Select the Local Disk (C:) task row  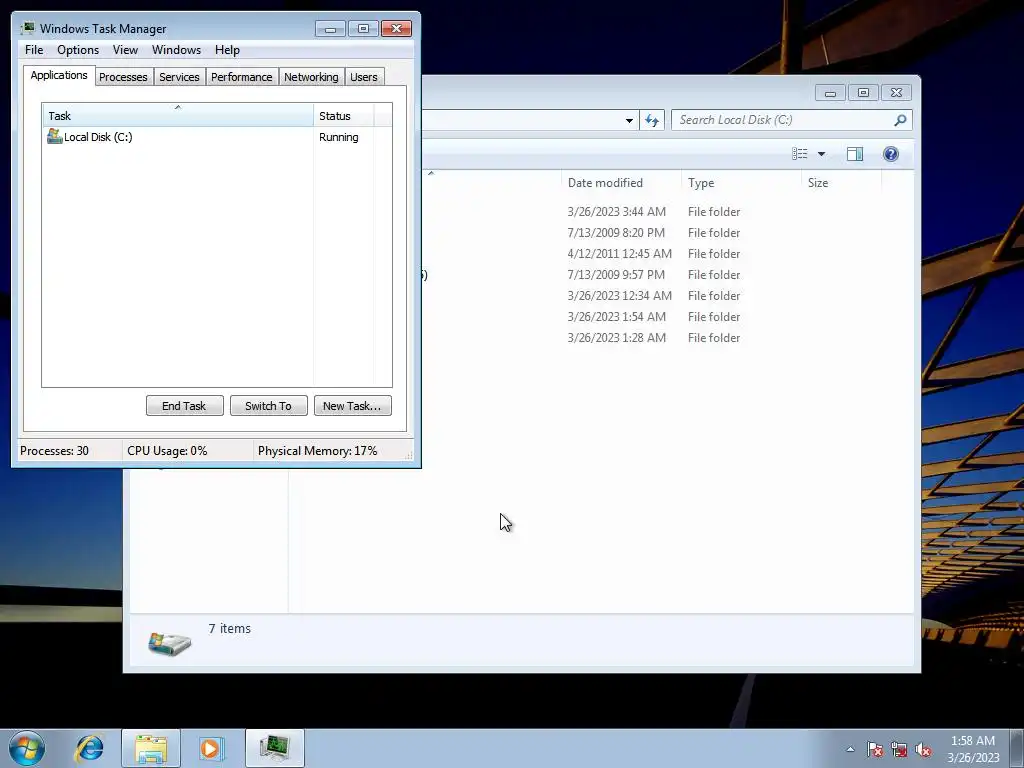click(217, 137)
